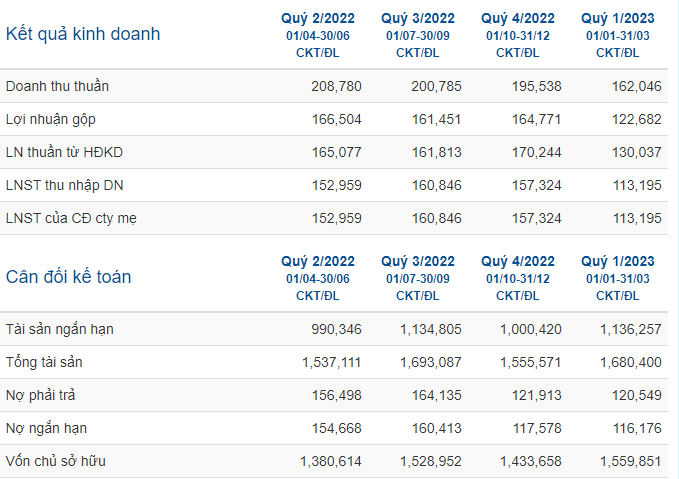Click the Nợ phải trả row label

(40, 395)
